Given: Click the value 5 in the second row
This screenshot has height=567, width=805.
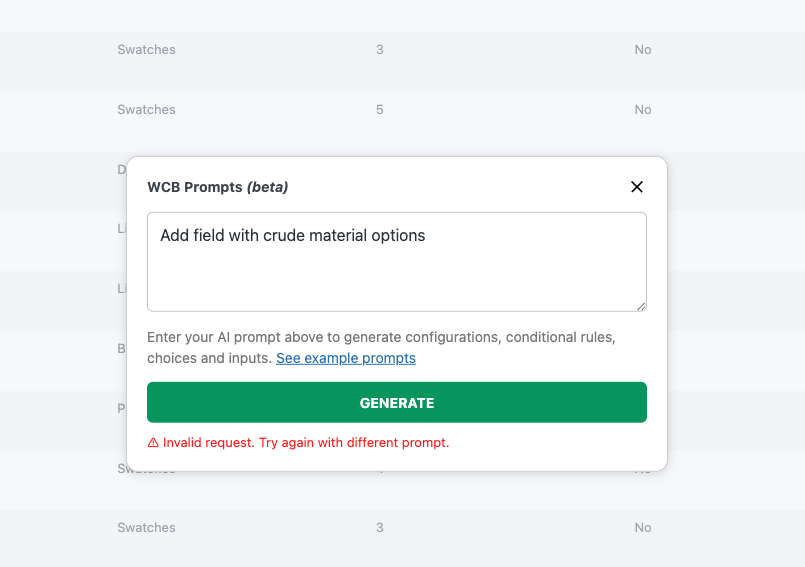Looking at the screenshot, I should click(x=380, y=110).
